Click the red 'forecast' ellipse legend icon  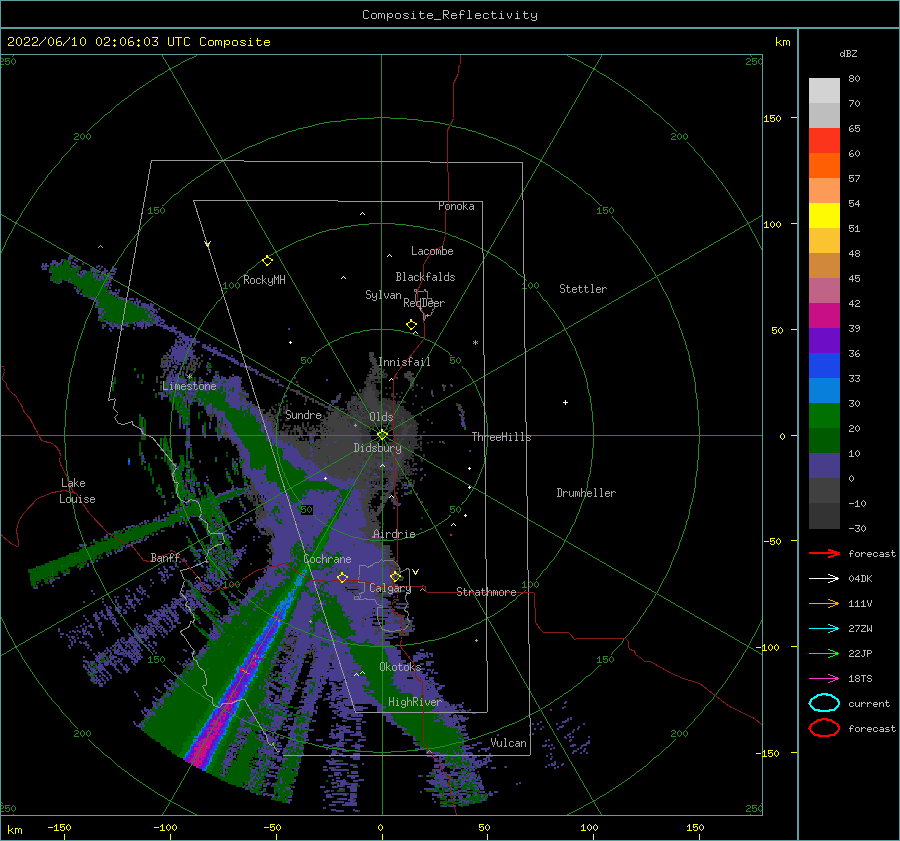pos(824,728)
